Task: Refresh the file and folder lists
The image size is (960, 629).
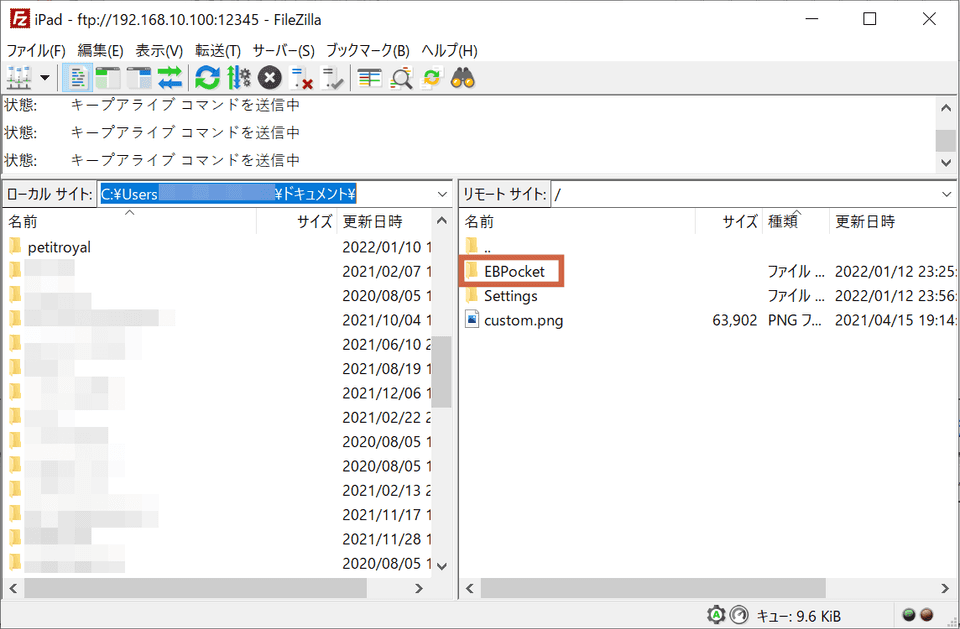Action: pos(207,77)
